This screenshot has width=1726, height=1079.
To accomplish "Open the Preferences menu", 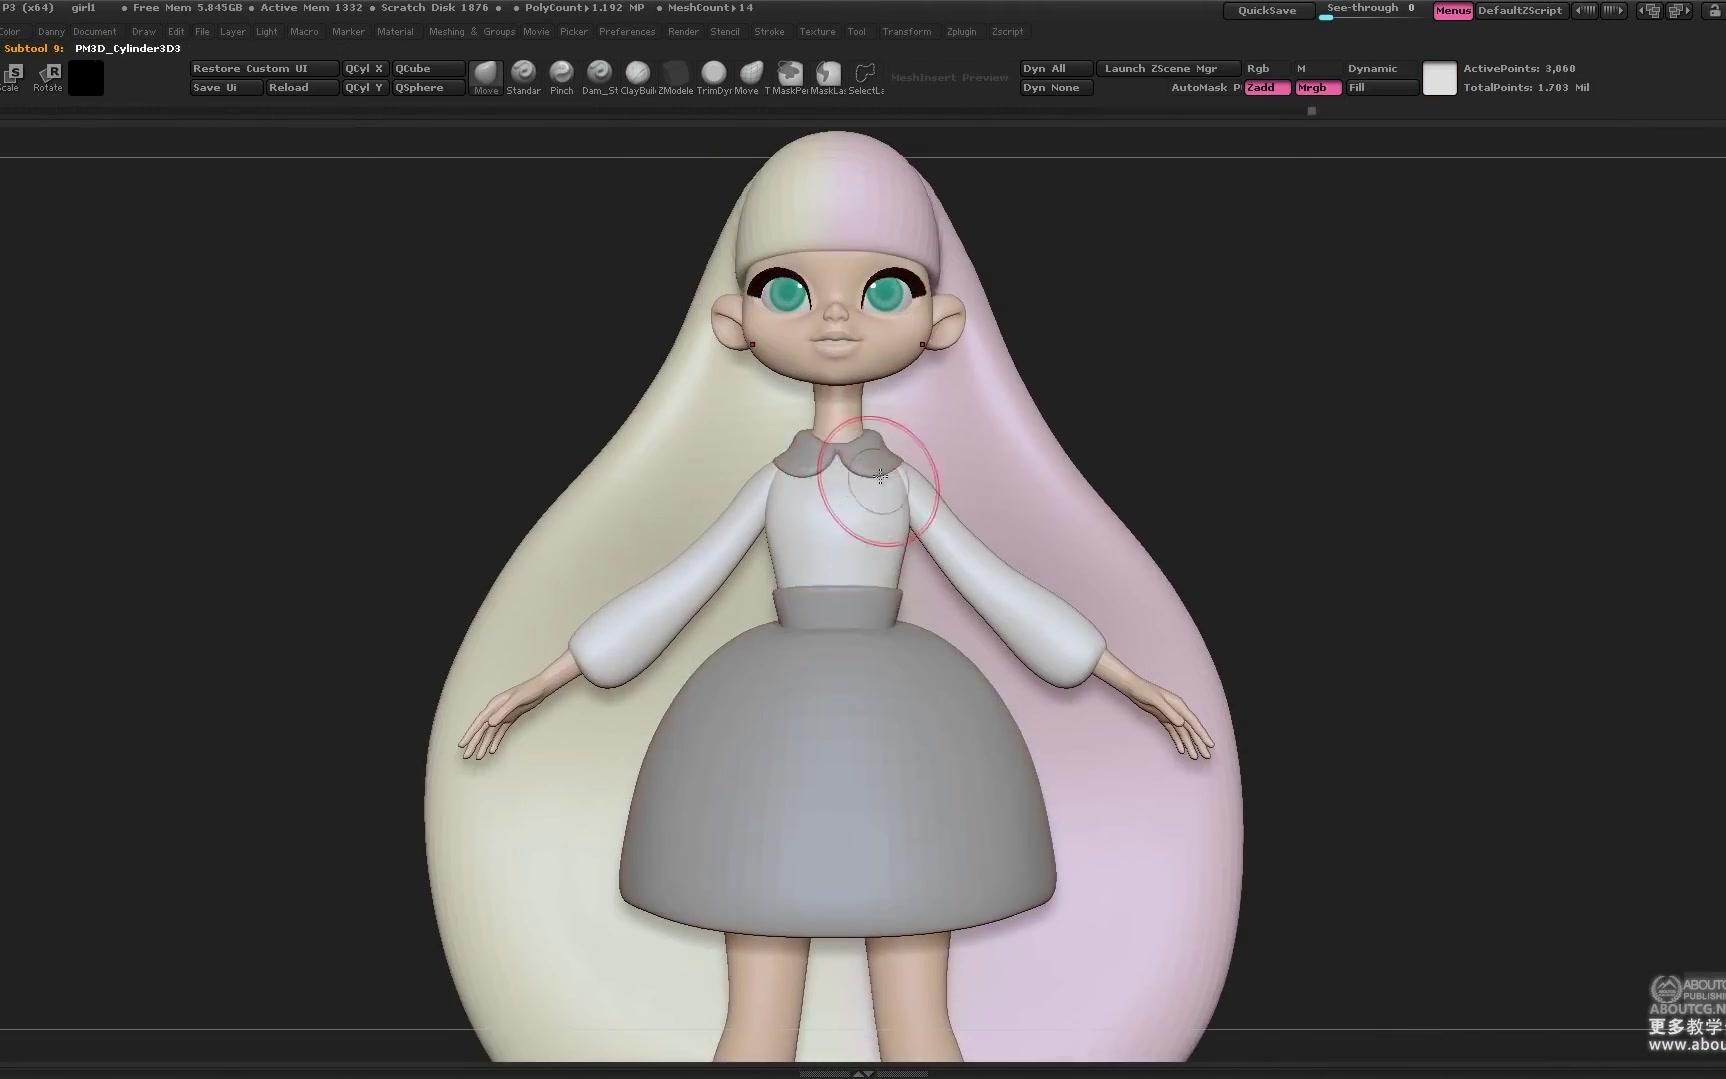I will [x=626, y=31].
